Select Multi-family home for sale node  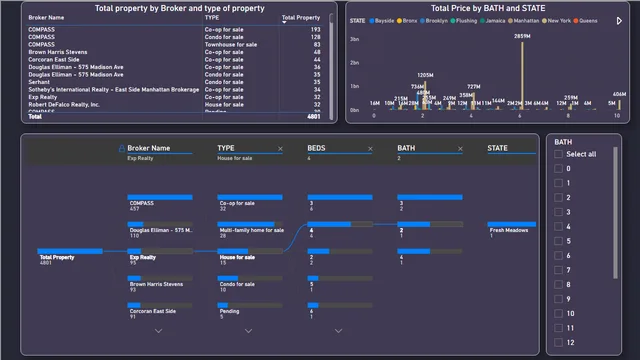pos(251,230)
